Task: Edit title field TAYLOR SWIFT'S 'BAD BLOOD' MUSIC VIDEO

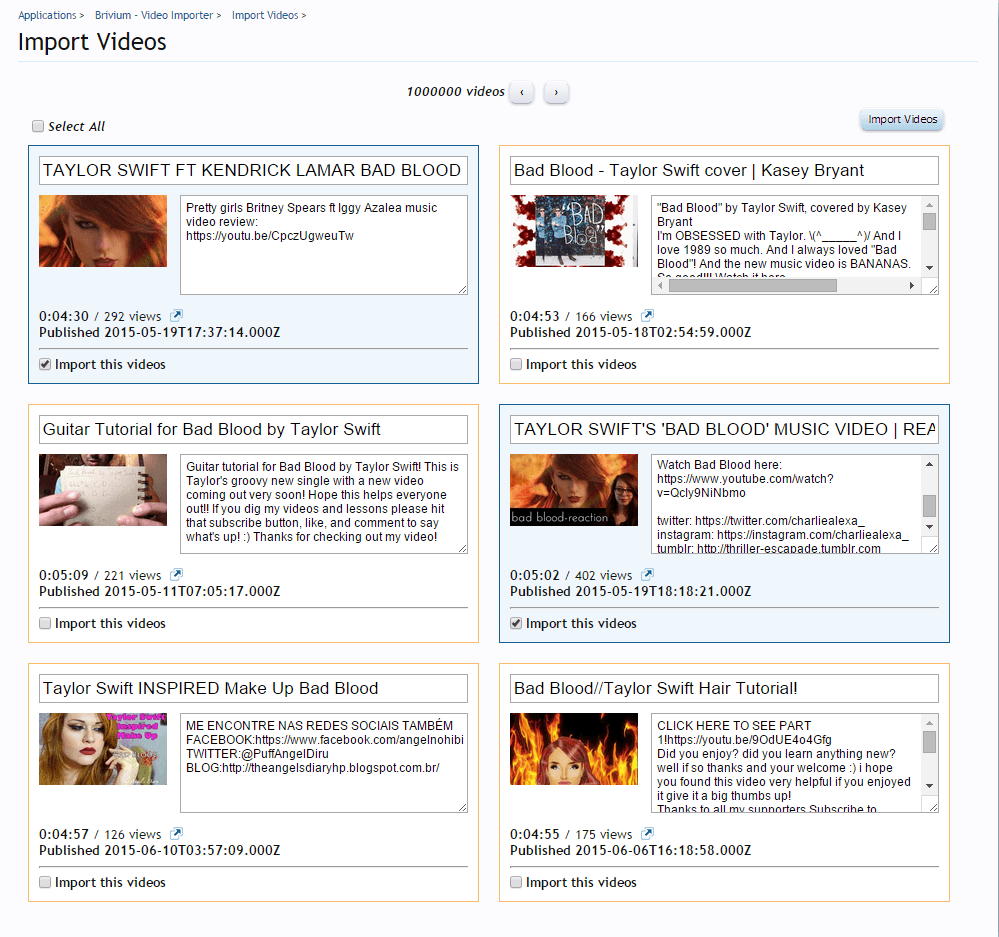Action: (x=724, y=429)
